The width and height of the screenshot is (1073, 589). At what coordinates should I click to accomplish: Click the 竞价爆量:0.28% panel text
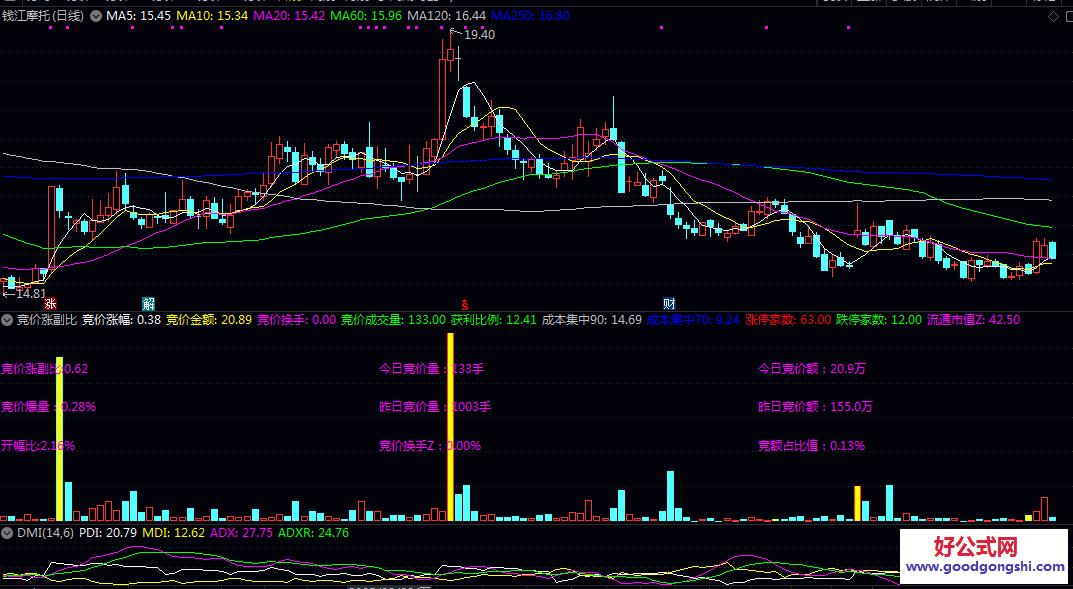click(x=49, y=406)
